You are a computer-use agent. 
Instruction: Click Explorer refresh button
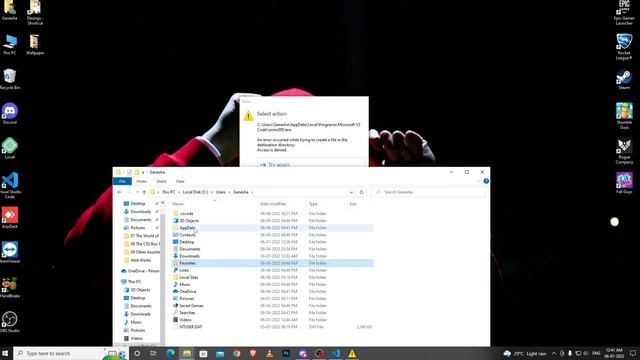(361, 192)
